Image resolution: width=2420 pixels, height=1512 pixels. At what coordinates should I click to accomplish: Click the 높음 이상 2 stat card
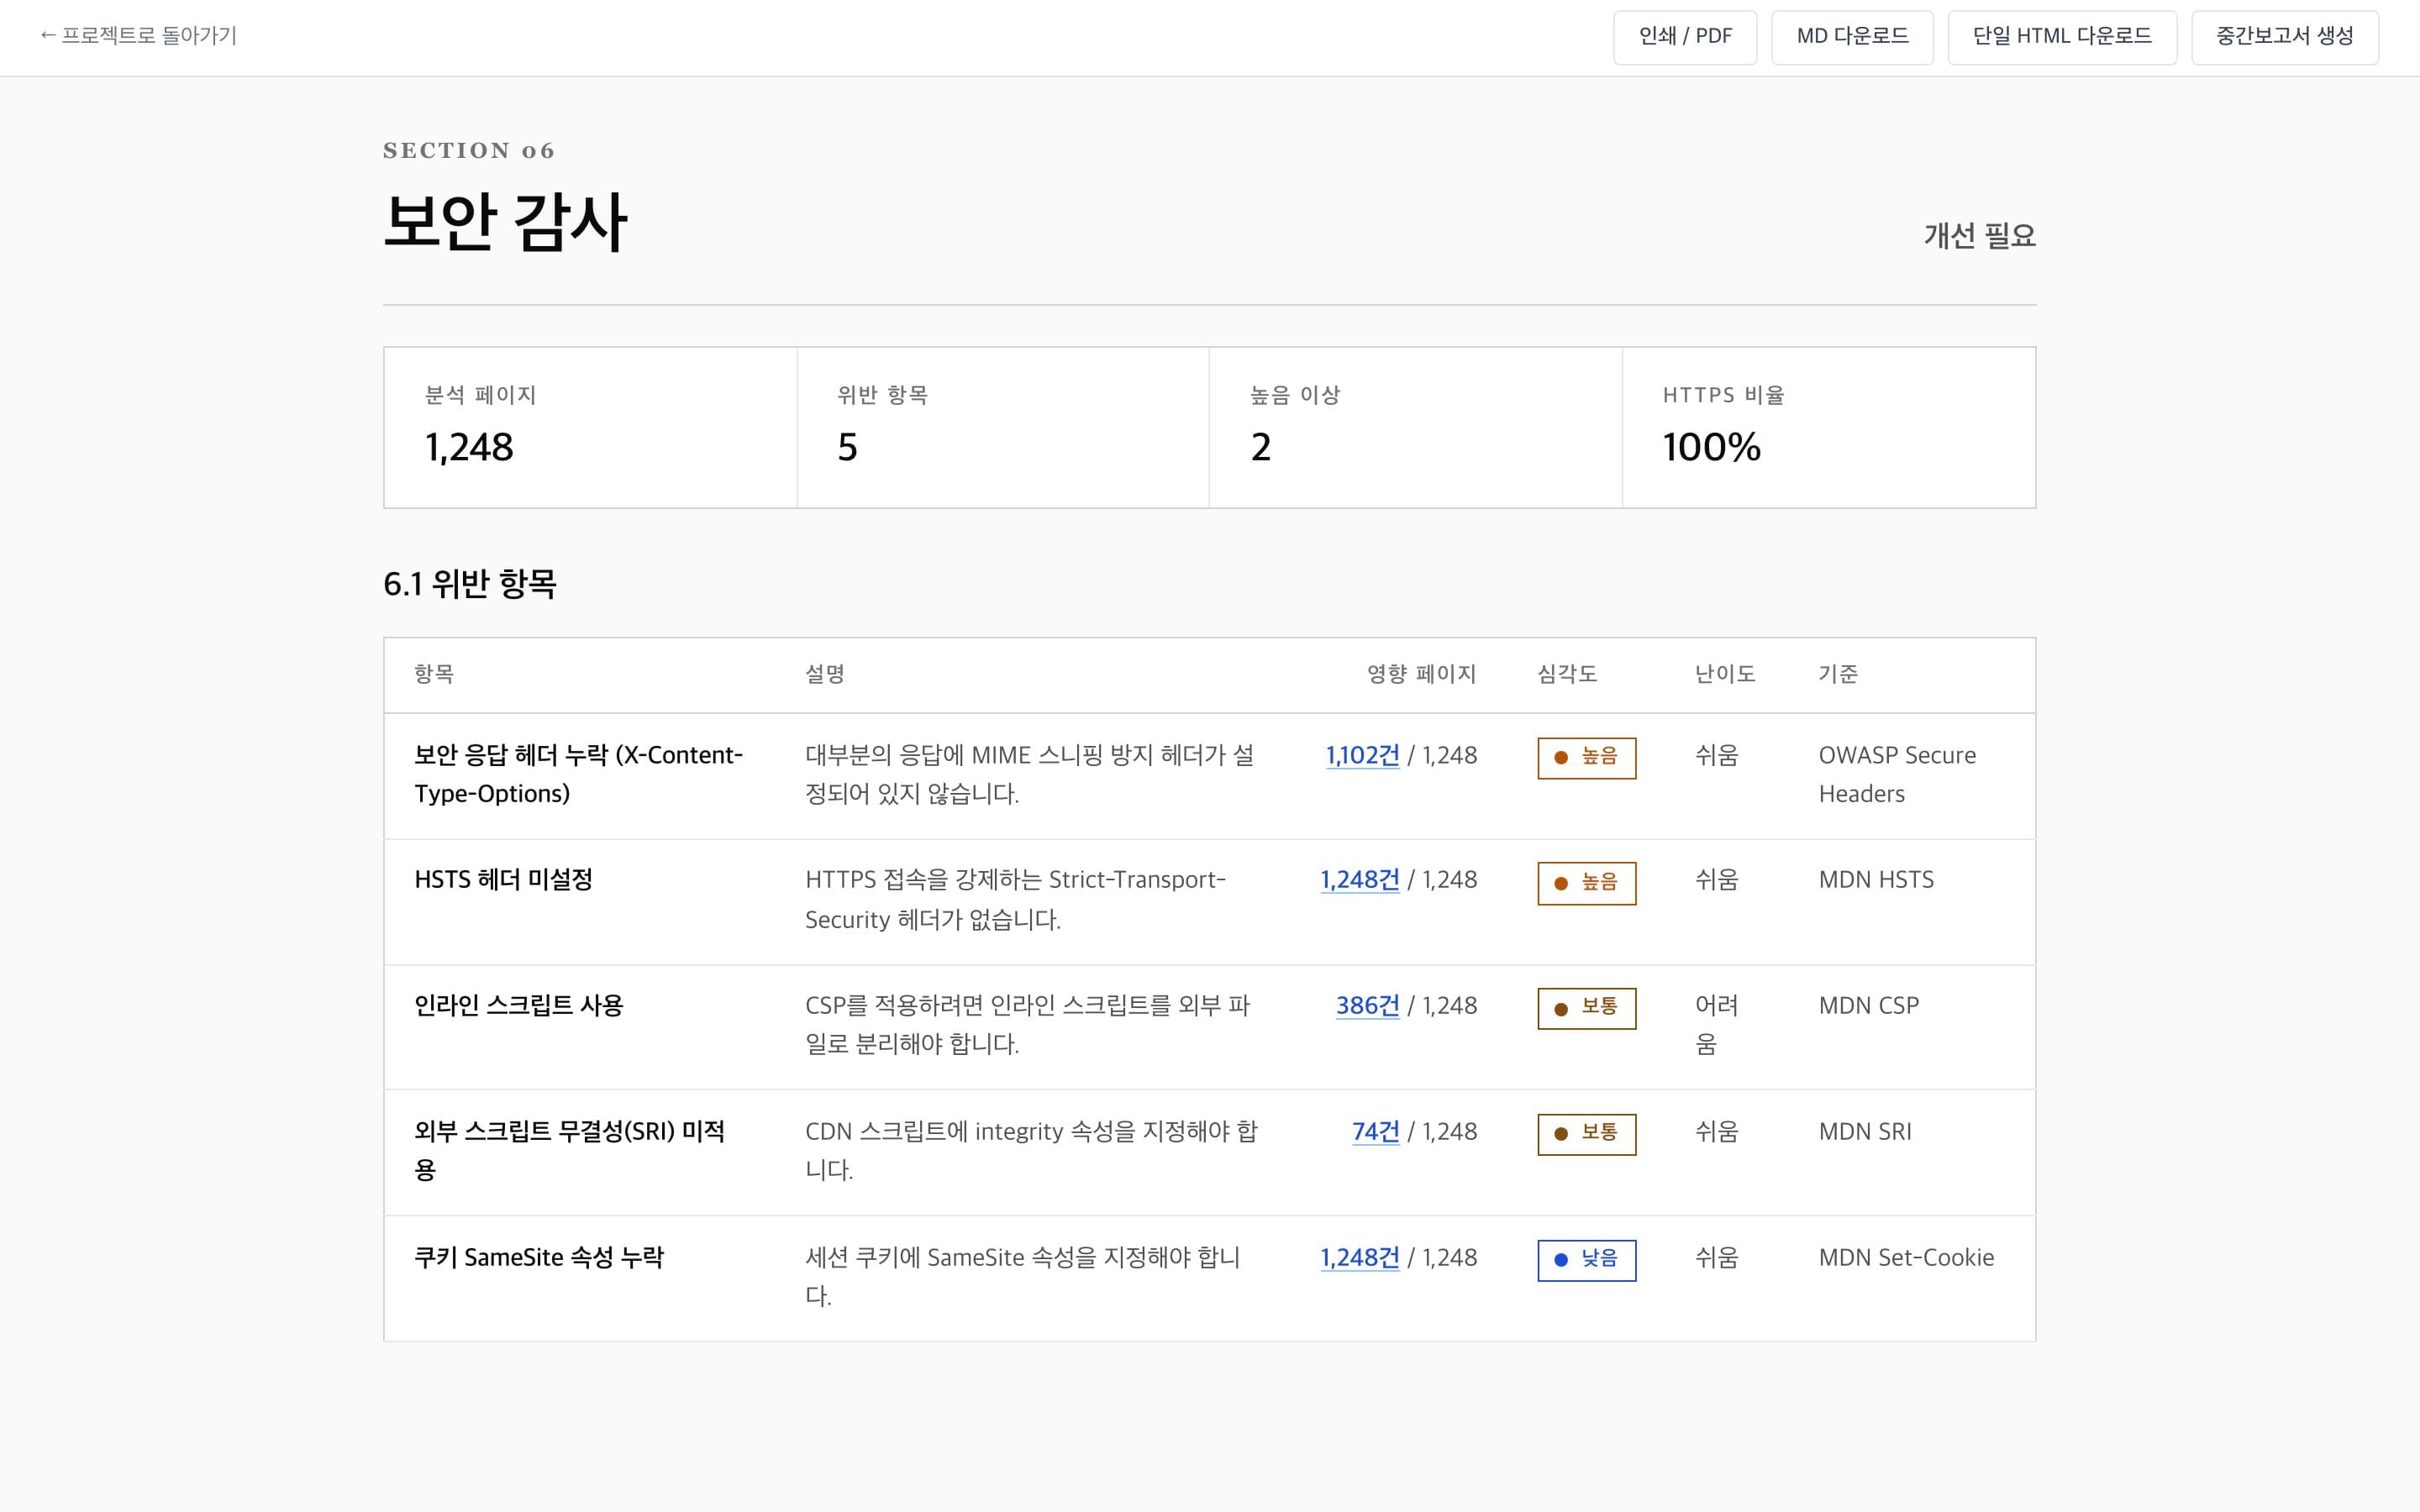coord(1415,427)
